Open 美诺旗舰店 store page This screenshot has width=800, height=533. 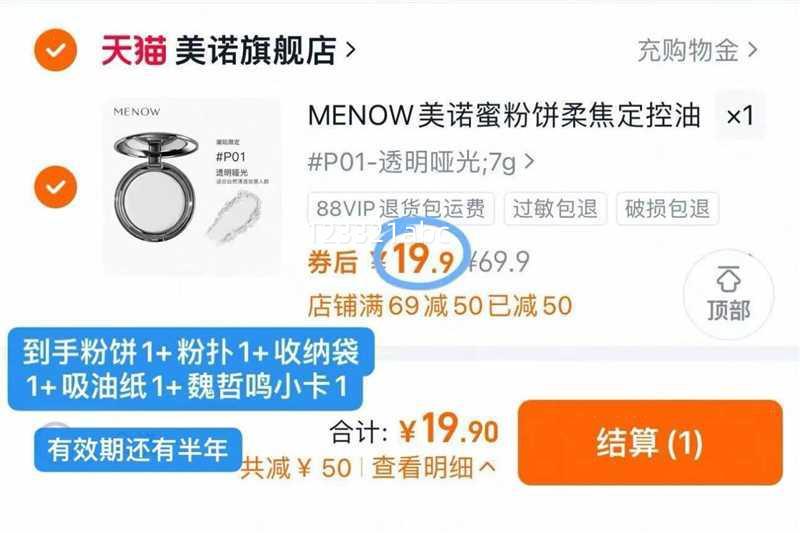(x=256, y=50)
